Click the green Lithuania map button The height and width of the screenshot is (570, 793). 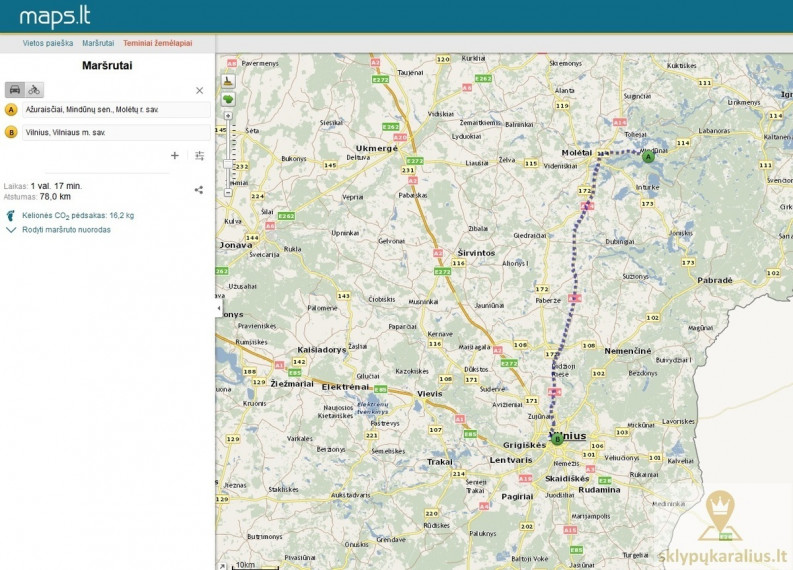click(228, 99)
